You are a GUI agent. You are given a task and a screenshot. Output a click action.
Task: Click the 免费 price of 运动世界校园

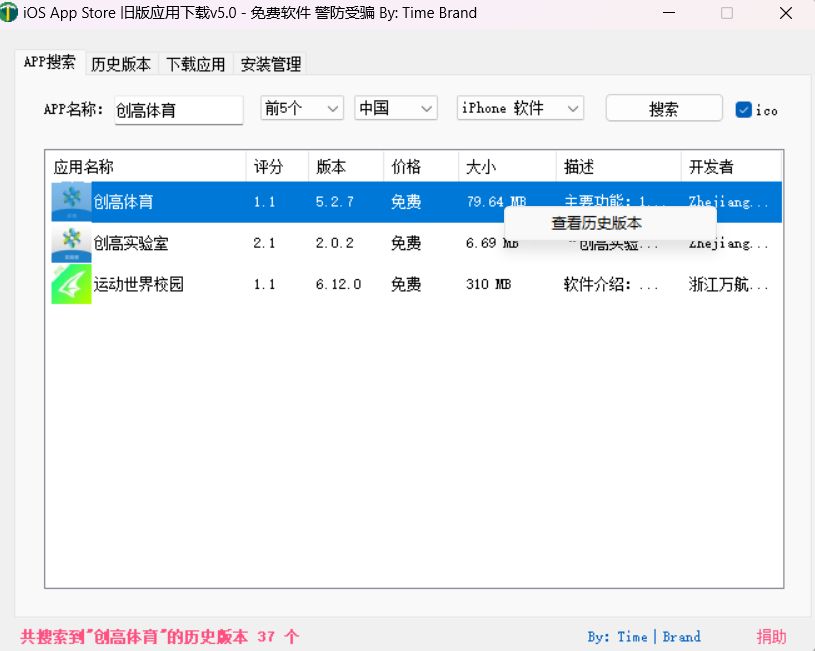click(406, 284)
